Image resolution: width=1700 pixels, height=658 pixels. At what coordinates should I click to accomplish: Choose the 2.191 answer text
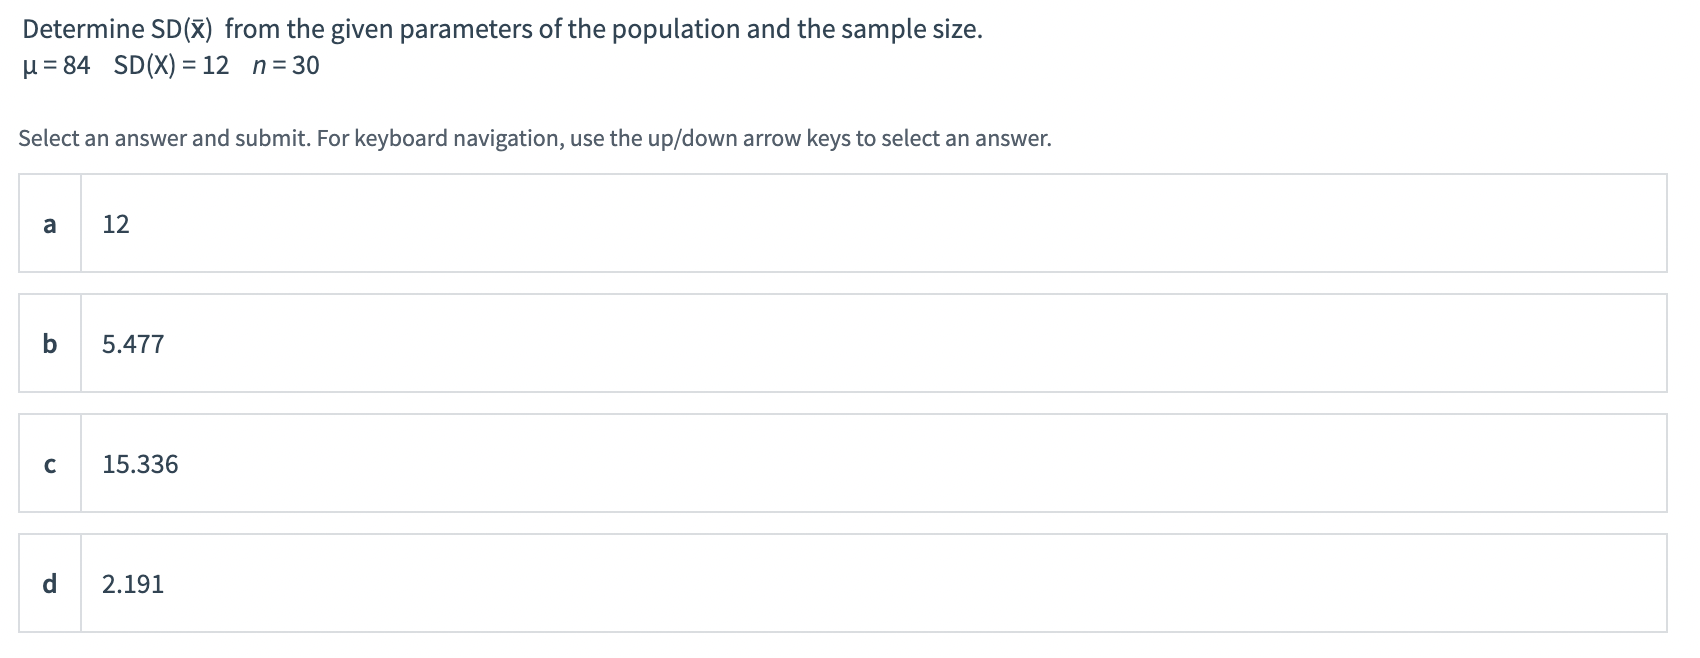pyautogui.click(x=133, y=584)
